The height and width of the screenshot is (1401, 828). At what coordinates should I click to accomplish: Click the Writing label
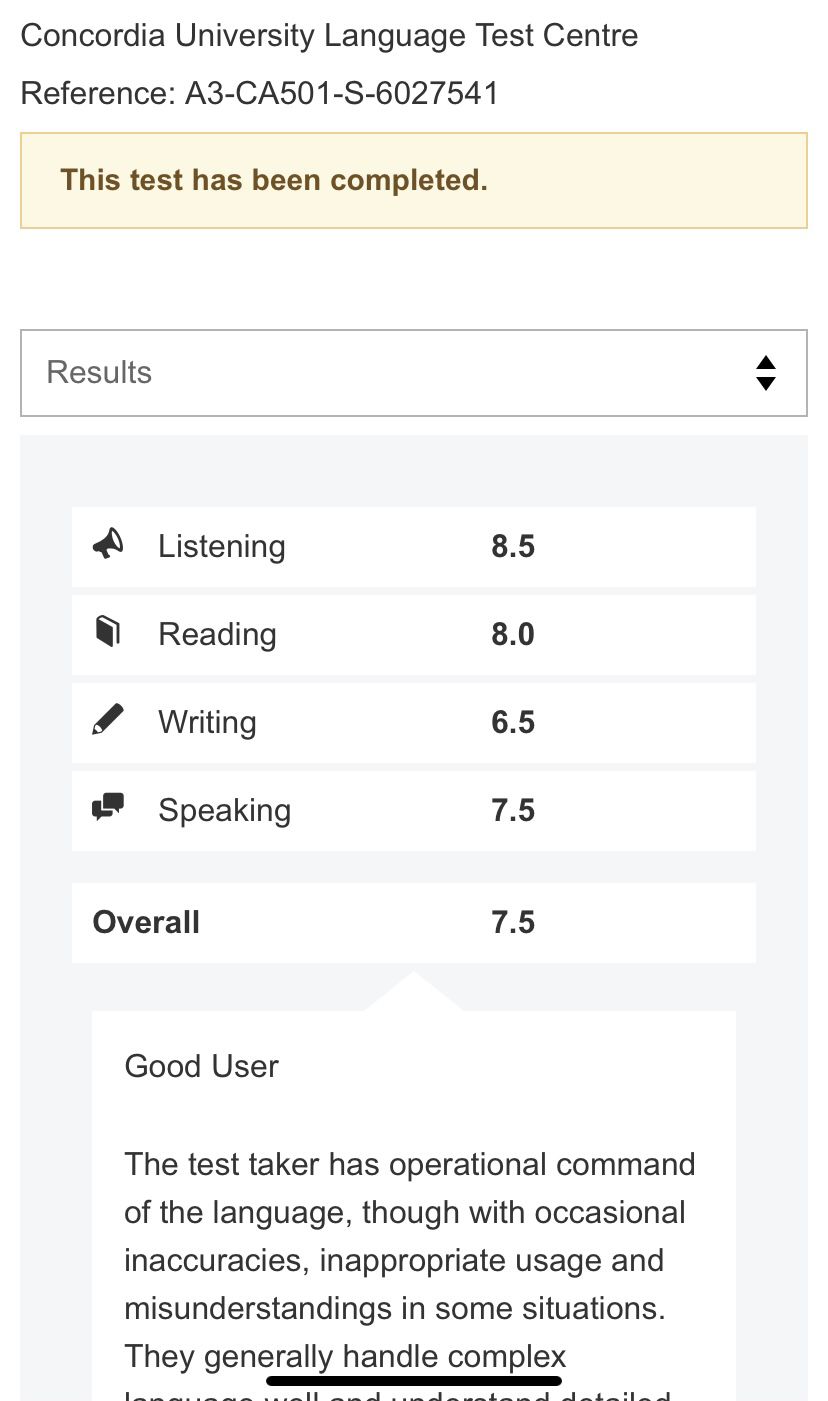pyautogui.click(x=207, y=723)
